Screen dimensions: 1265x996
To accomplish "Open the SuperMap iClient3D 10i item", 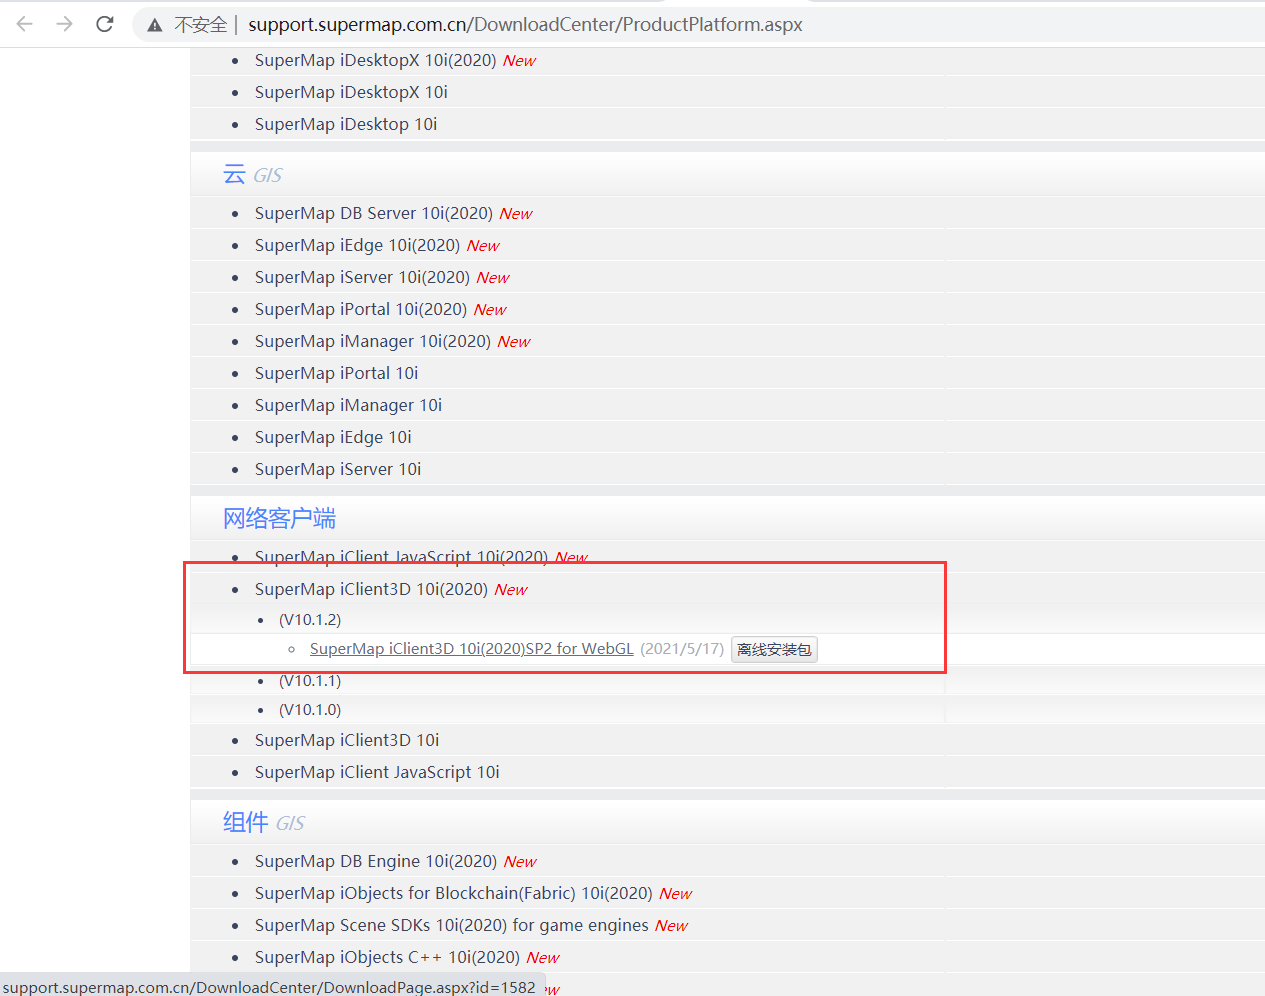I will pos(347,740).
